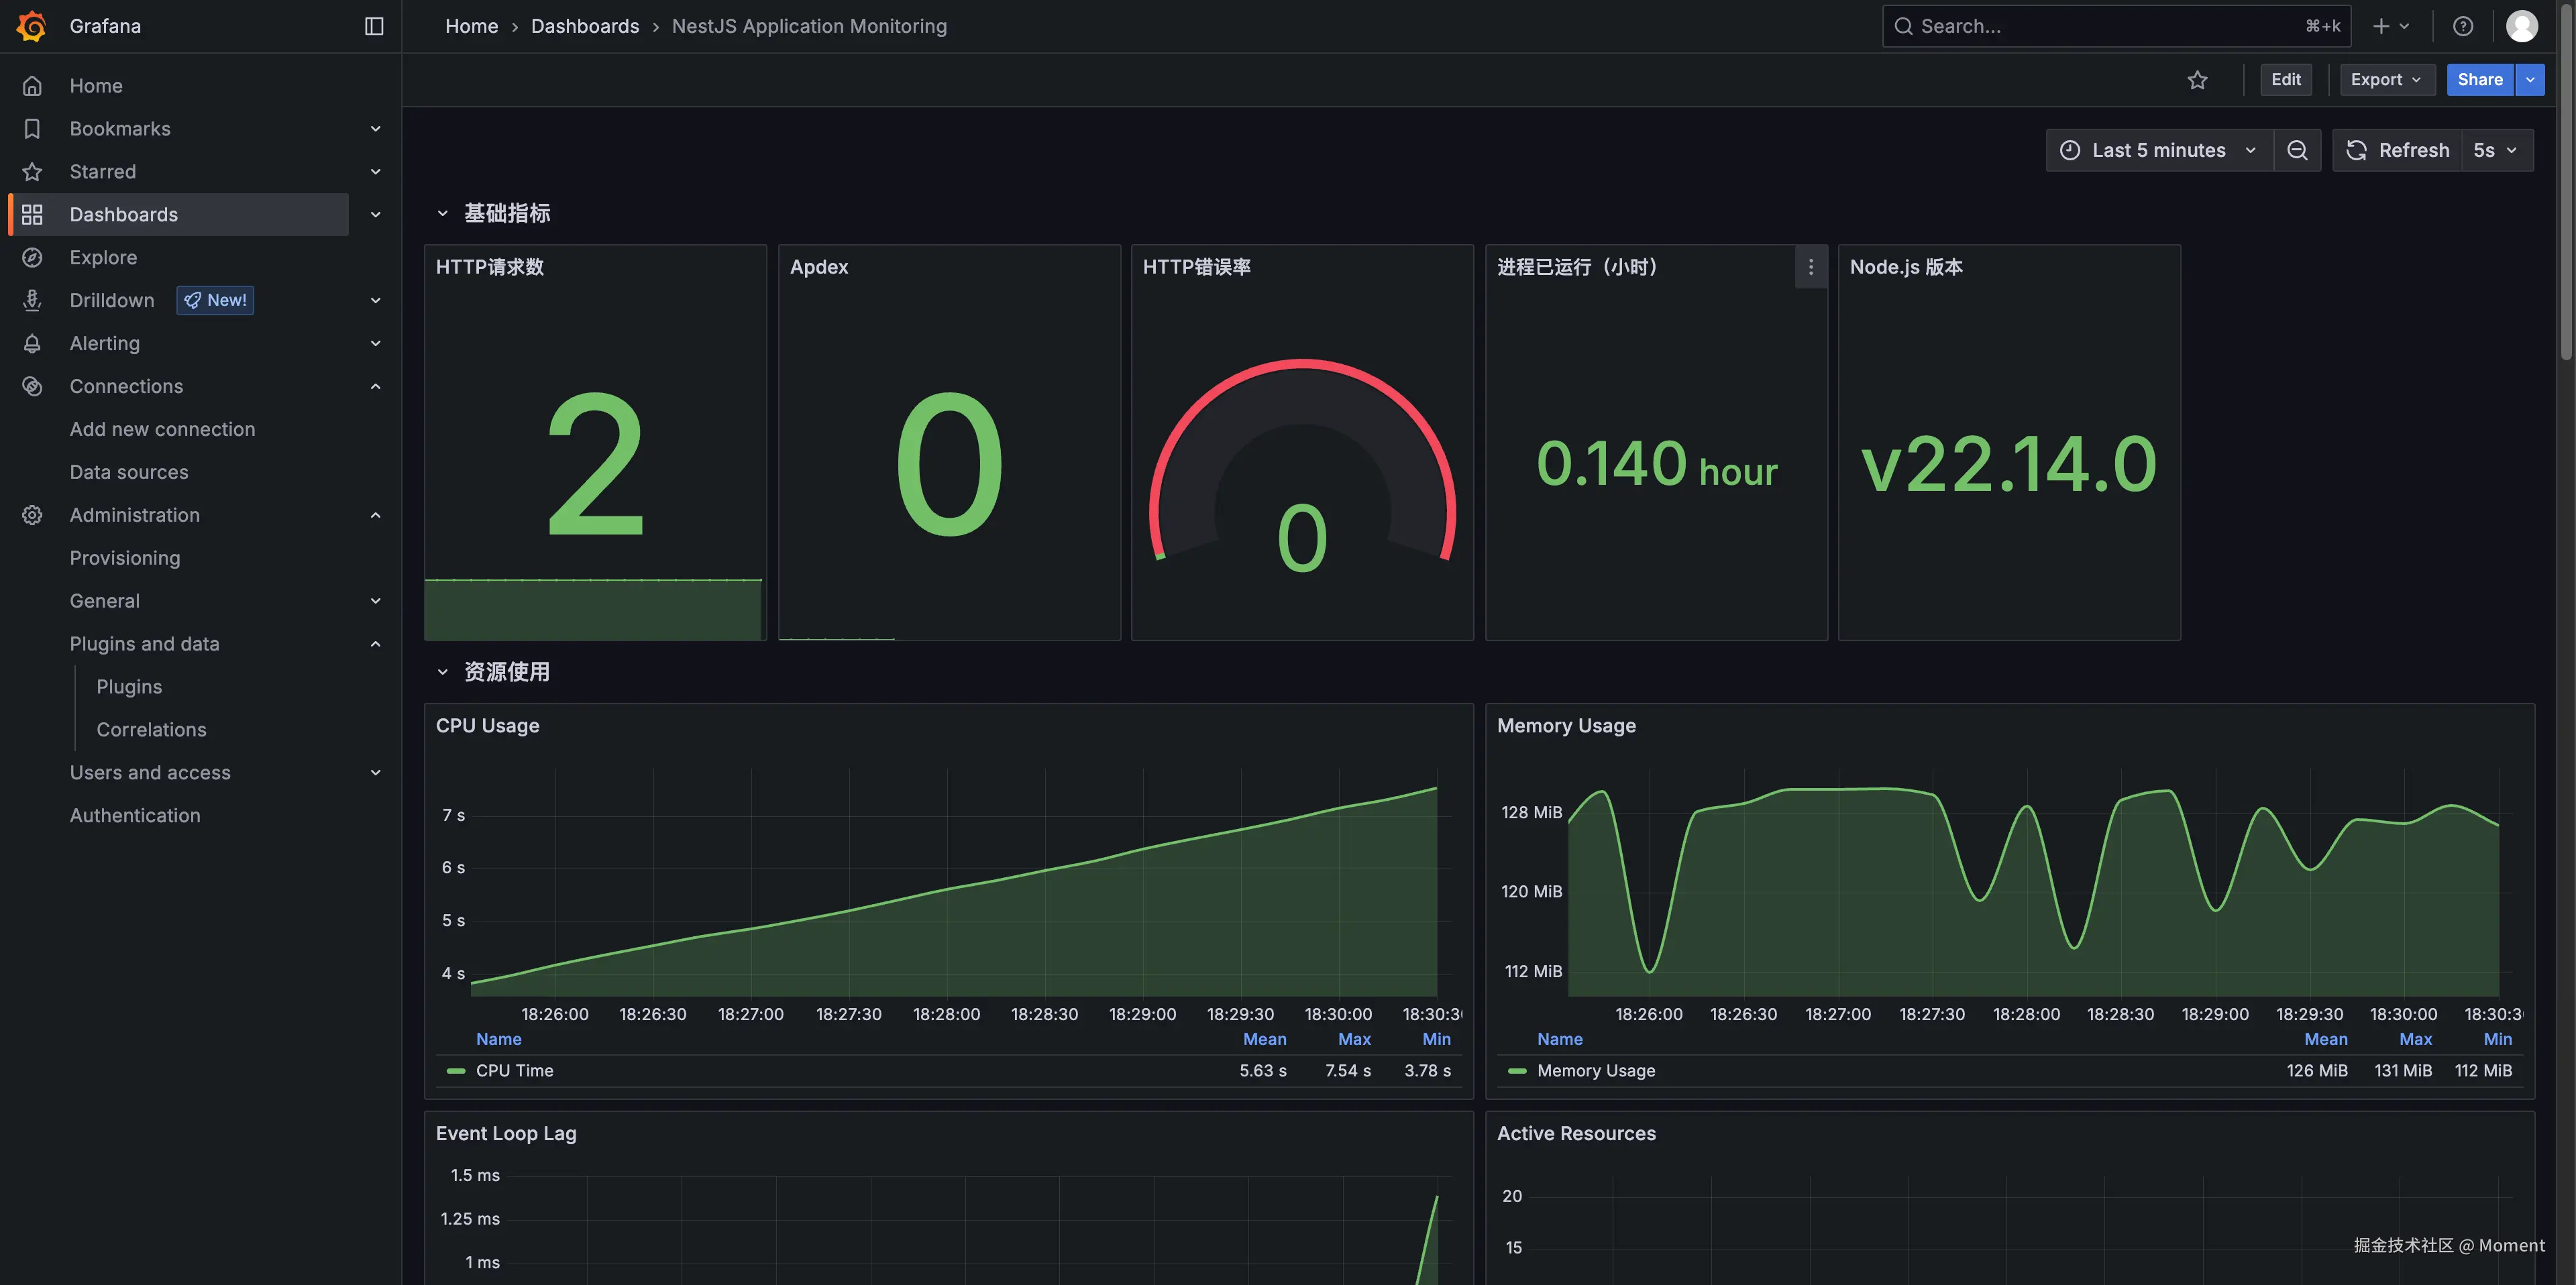
Task: Collapse the 基础指标 row
Action: [x=442, y=213]
